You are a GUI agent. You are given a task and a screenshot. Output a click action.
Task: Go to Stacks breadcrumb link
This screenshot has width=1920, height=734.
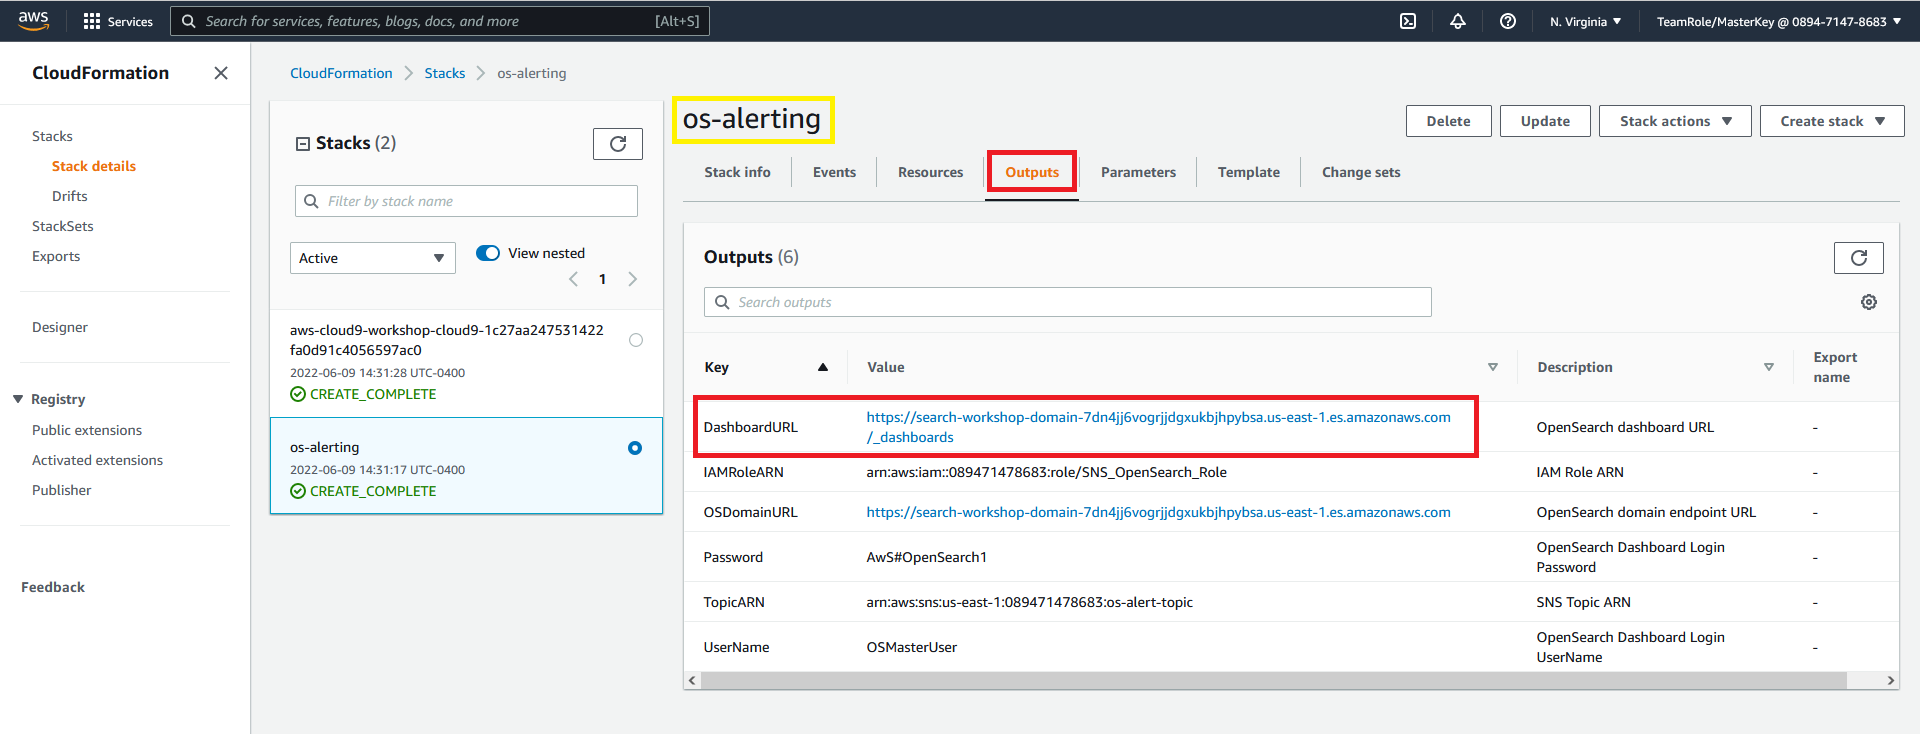[444, 73]
